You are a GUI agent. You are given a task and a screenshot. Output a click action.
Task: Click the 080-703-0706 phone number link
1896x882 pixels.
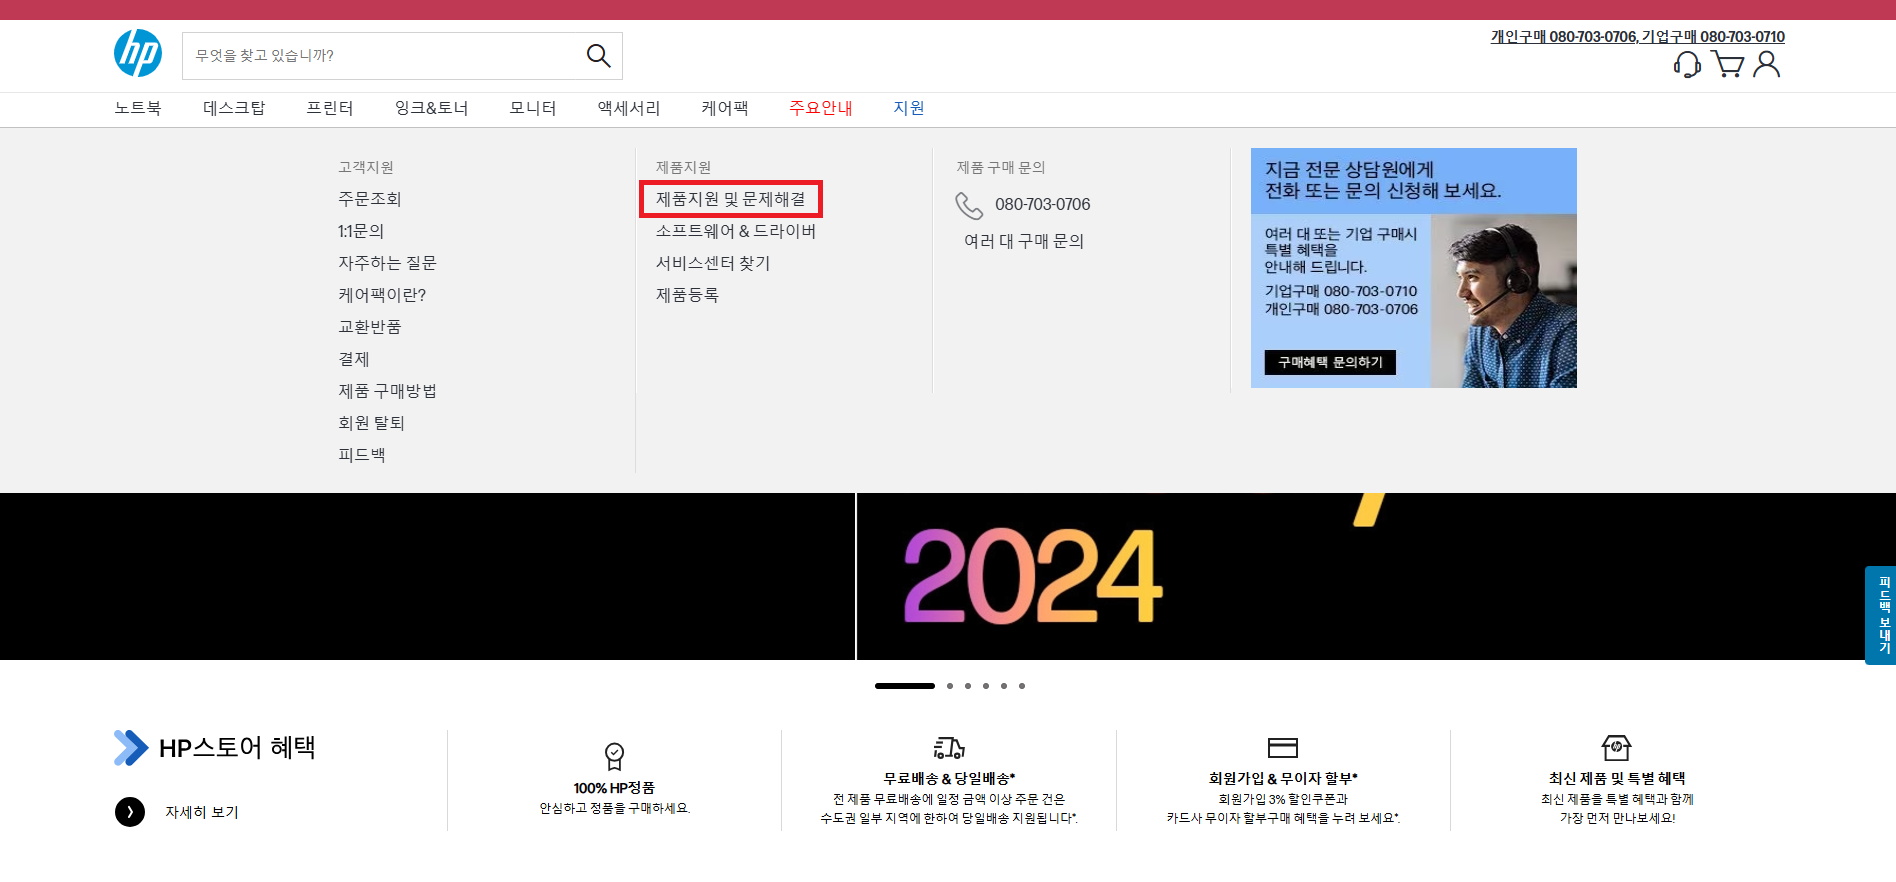[1042, 204]
